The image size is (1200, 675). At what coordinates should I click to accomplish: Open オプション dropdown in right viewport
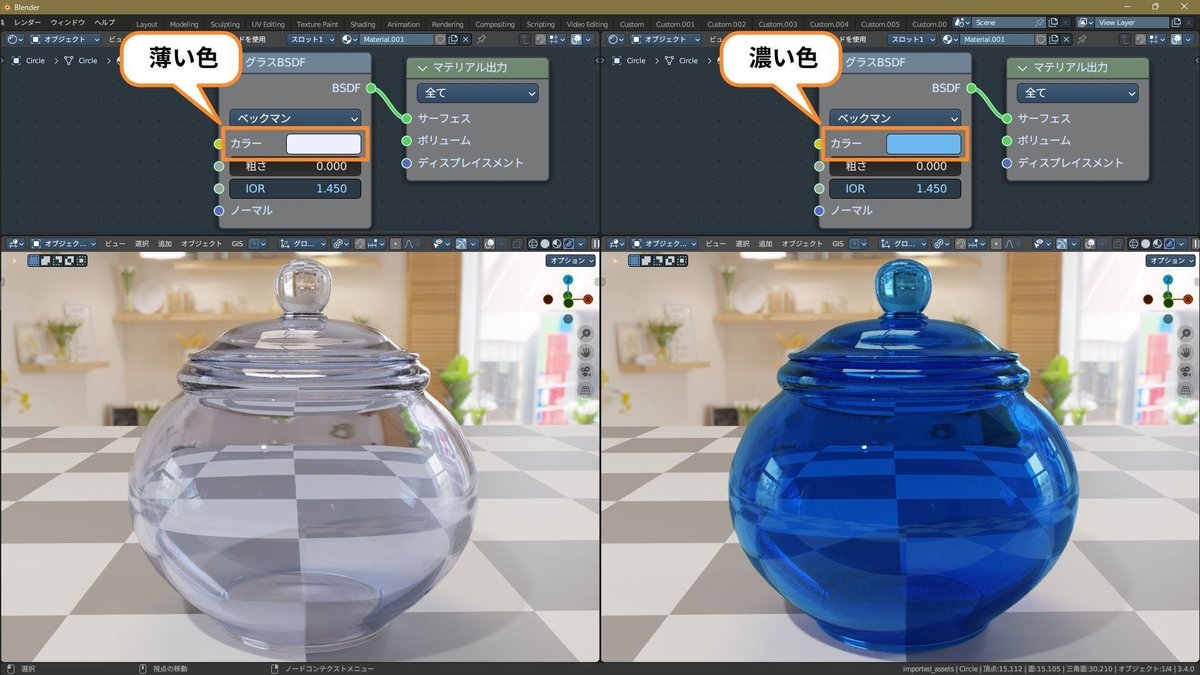click(1171, 260)
